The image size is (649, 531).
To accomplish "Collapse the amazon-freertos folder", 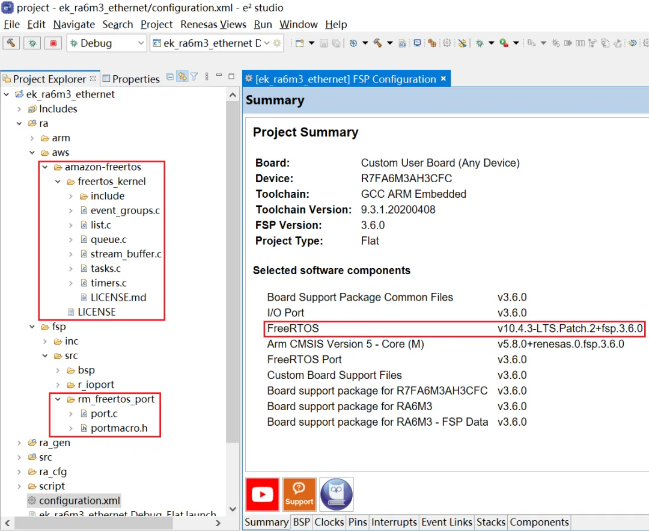I will click(45, 167).
